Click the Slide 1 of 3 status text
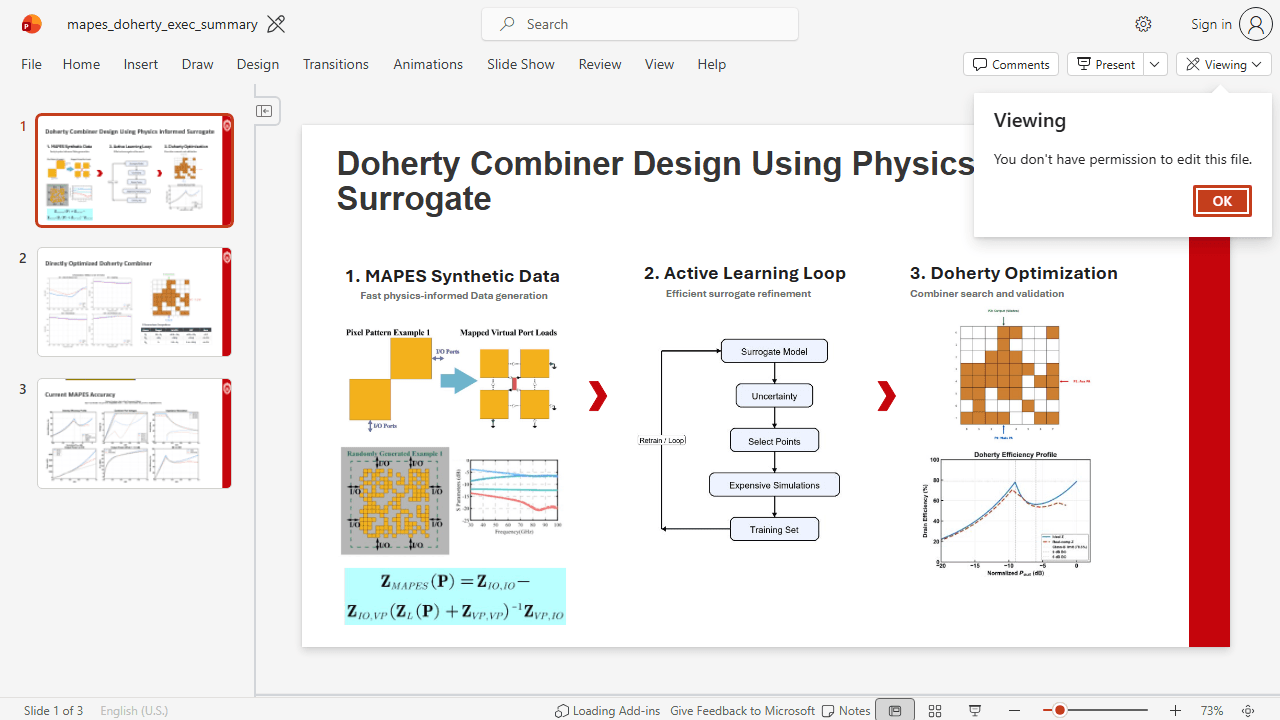This screenshot has height=720, width=1280. pyautogui.click(x=53, y=710)
